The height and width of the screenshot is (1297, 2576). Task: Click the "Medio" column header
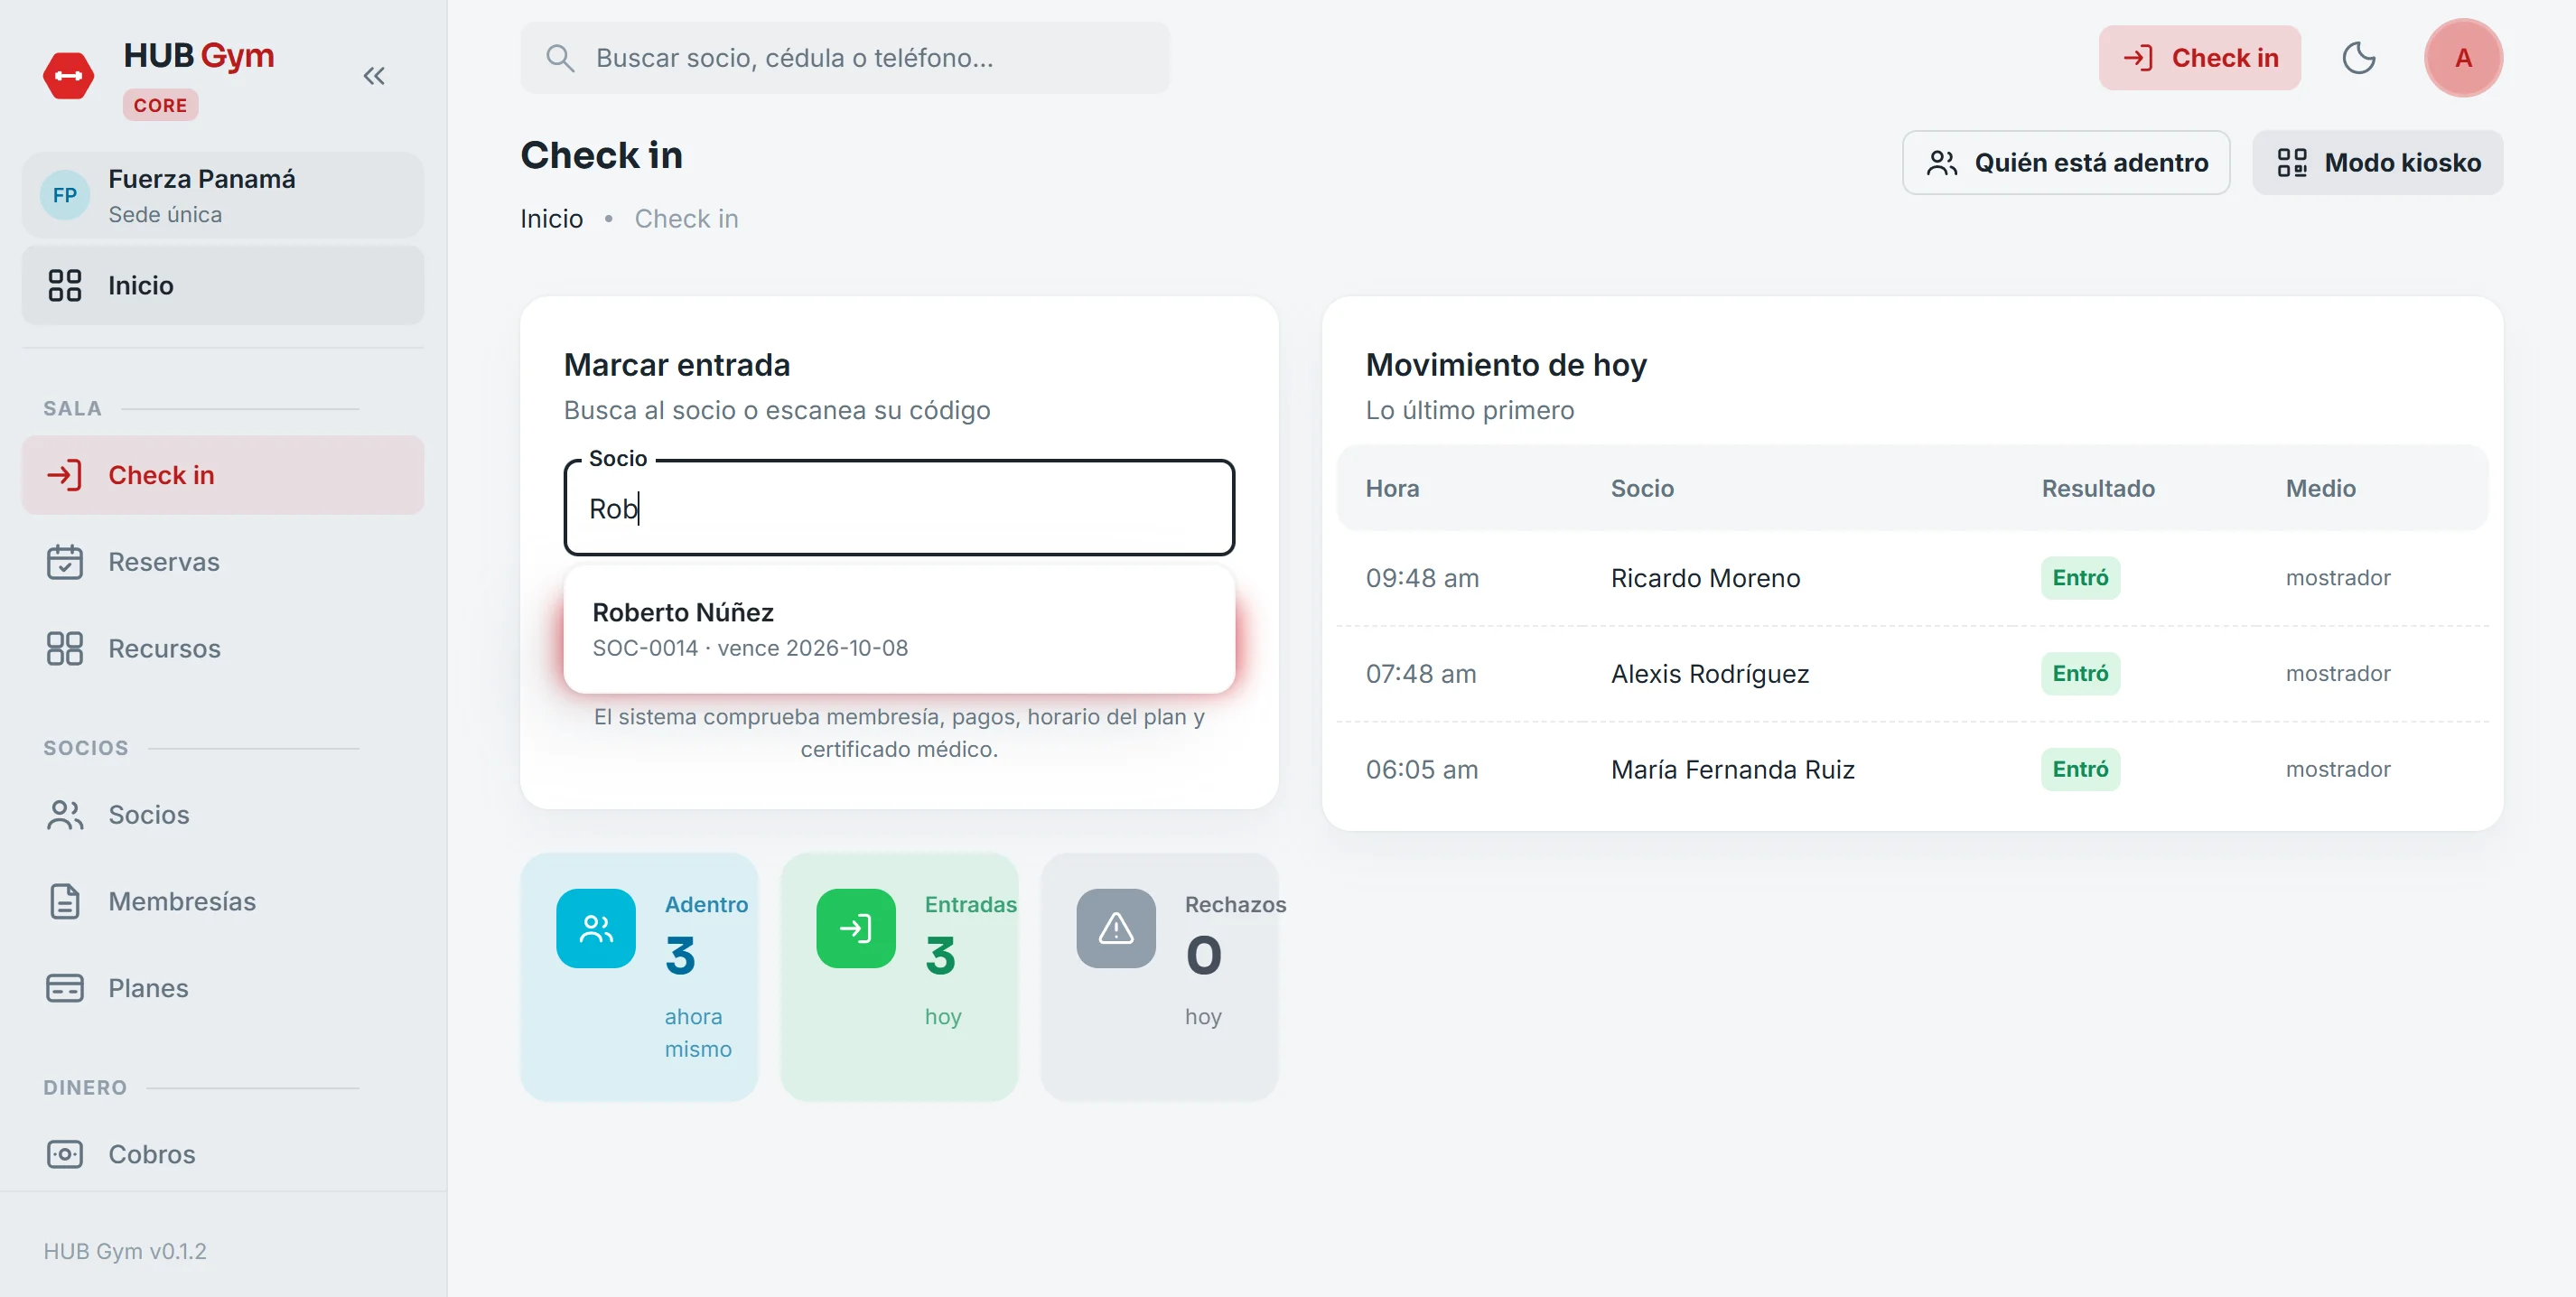(x=2321, y=489)
